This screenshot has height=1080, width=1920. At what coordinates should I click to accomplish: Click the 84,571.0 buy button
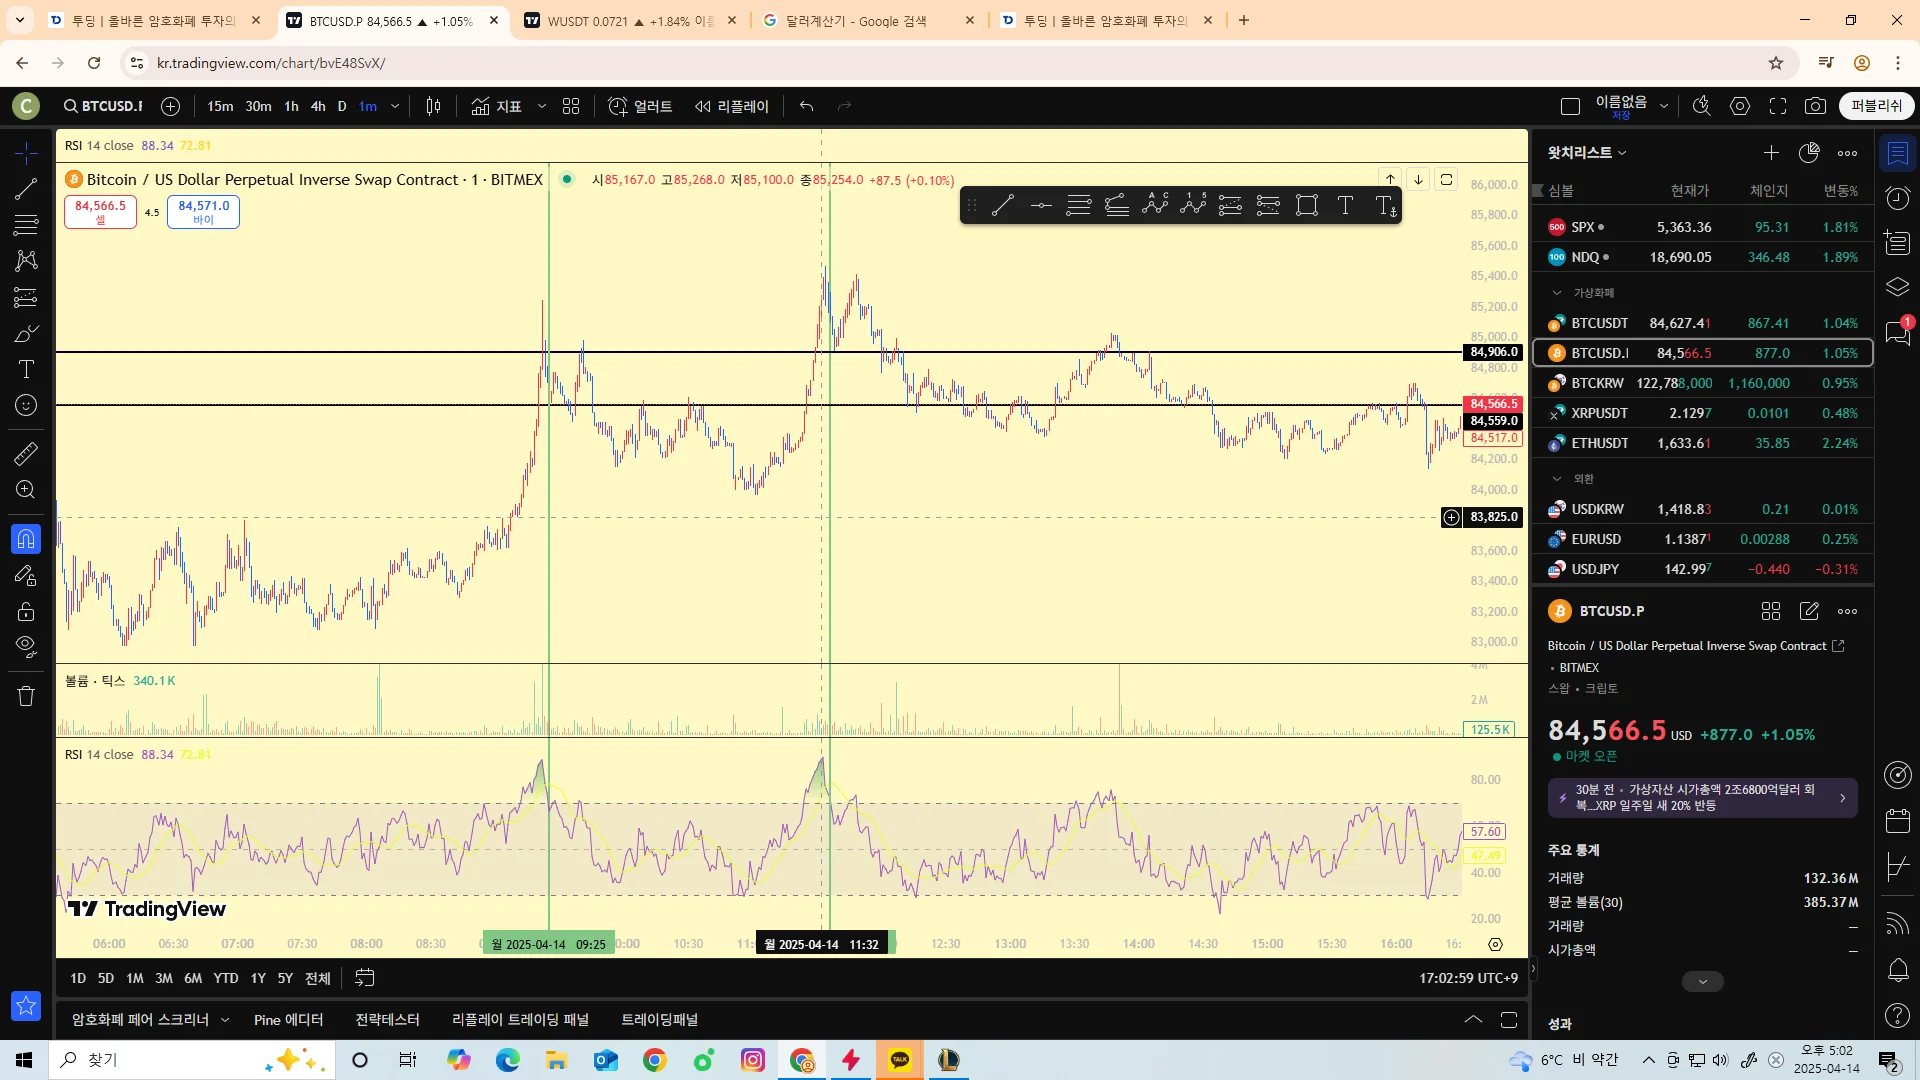tap(203, 211)
